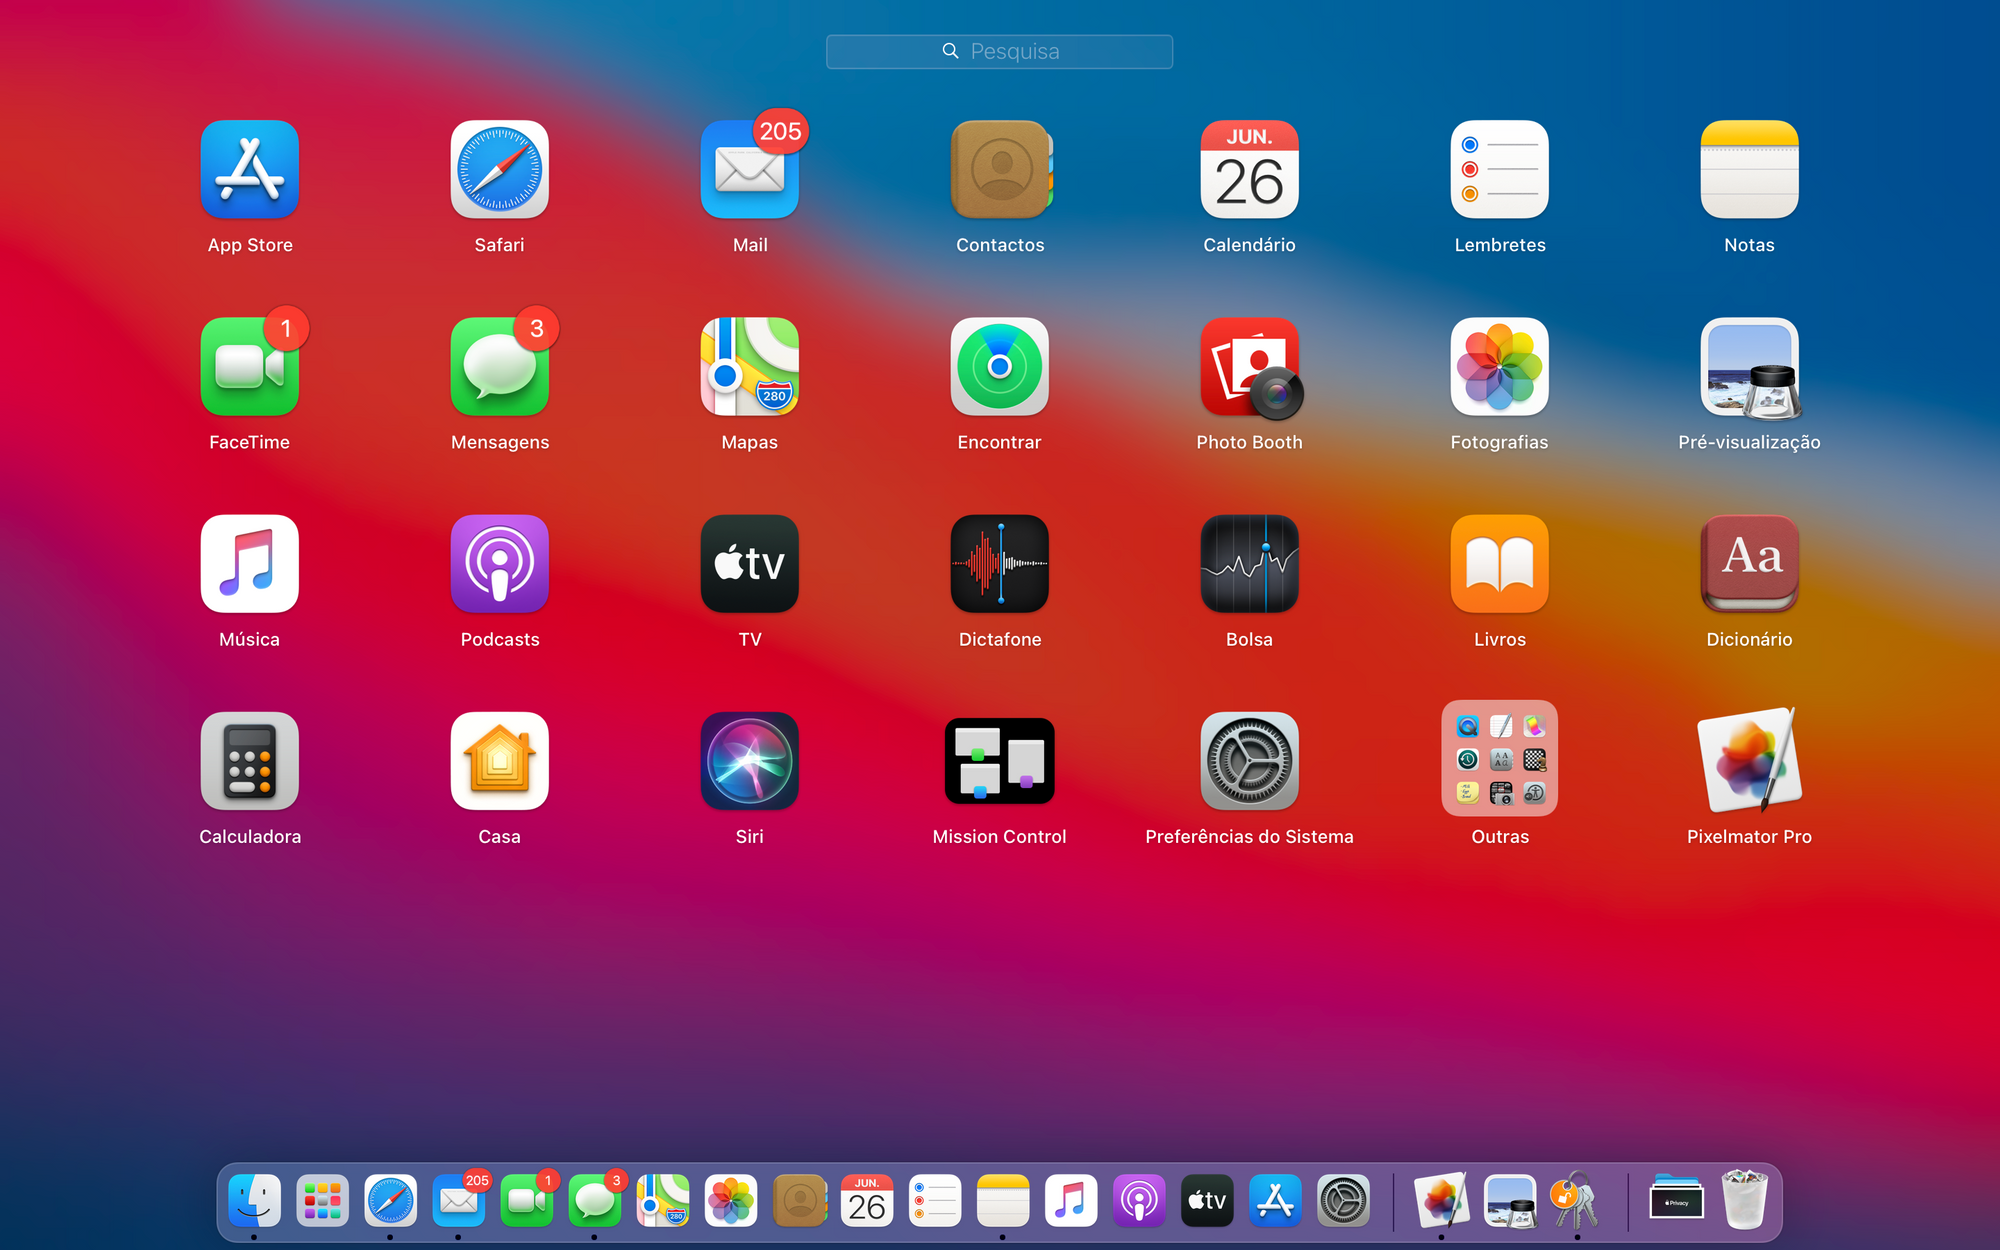Image resolution: width=2000 pixels, height=1250 pixels.
Task: Open the TV app in Launchpad
Action: pyautogui.click(x=750, y=564)
